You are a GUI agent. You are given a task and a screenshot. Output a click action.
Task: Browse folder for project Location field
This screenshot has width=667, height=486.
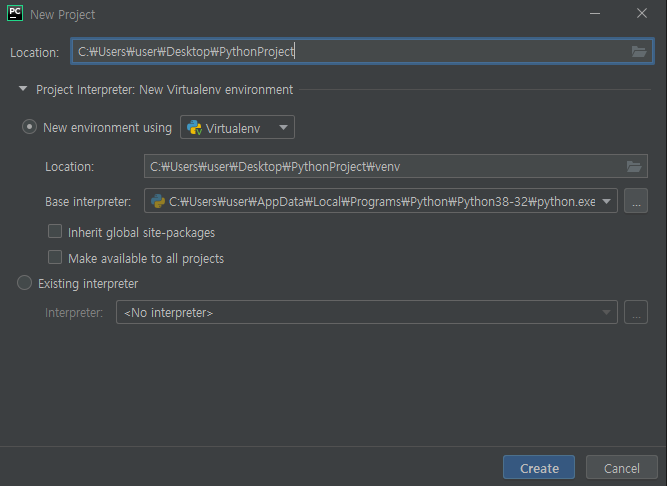639,52
